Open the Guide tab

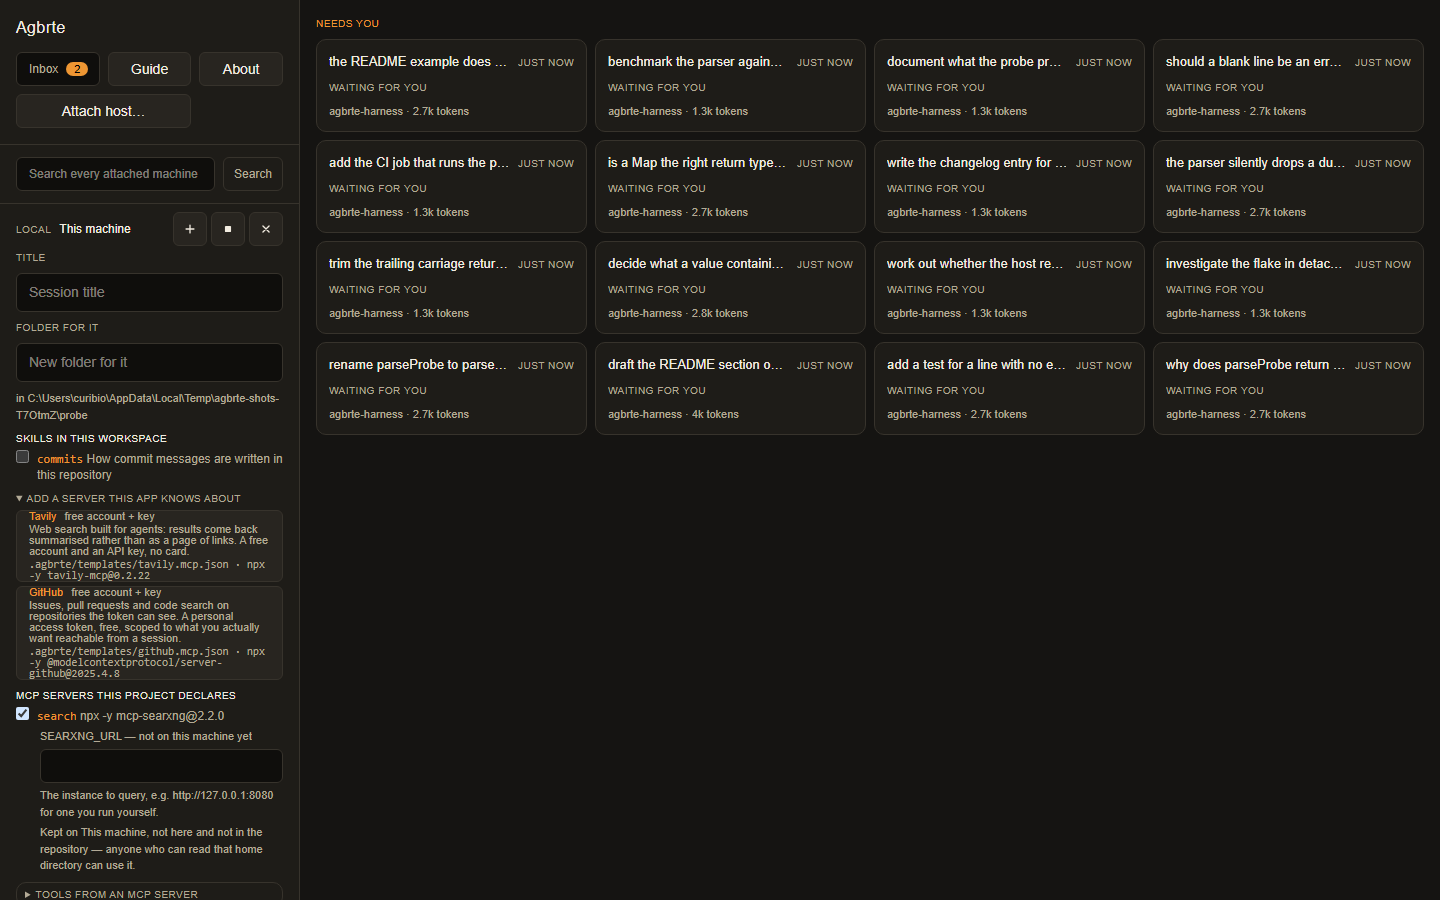tap(149, 69)
